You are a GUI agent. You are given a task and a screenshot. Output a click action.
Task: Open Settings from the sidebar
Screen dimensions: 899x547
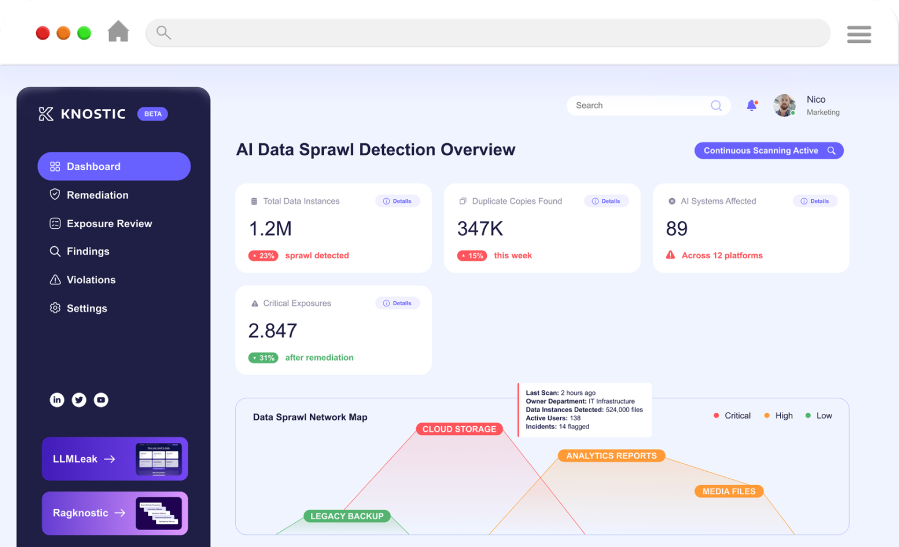(86, 308)
